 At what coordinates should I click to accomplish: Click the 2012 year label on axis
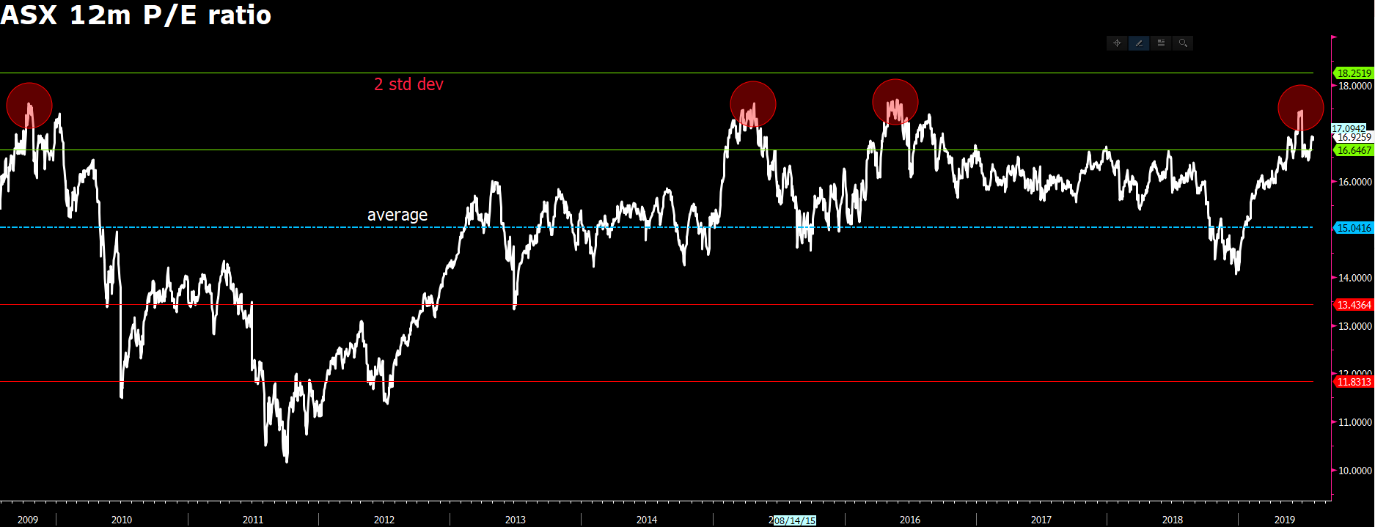tap(384, 520)
